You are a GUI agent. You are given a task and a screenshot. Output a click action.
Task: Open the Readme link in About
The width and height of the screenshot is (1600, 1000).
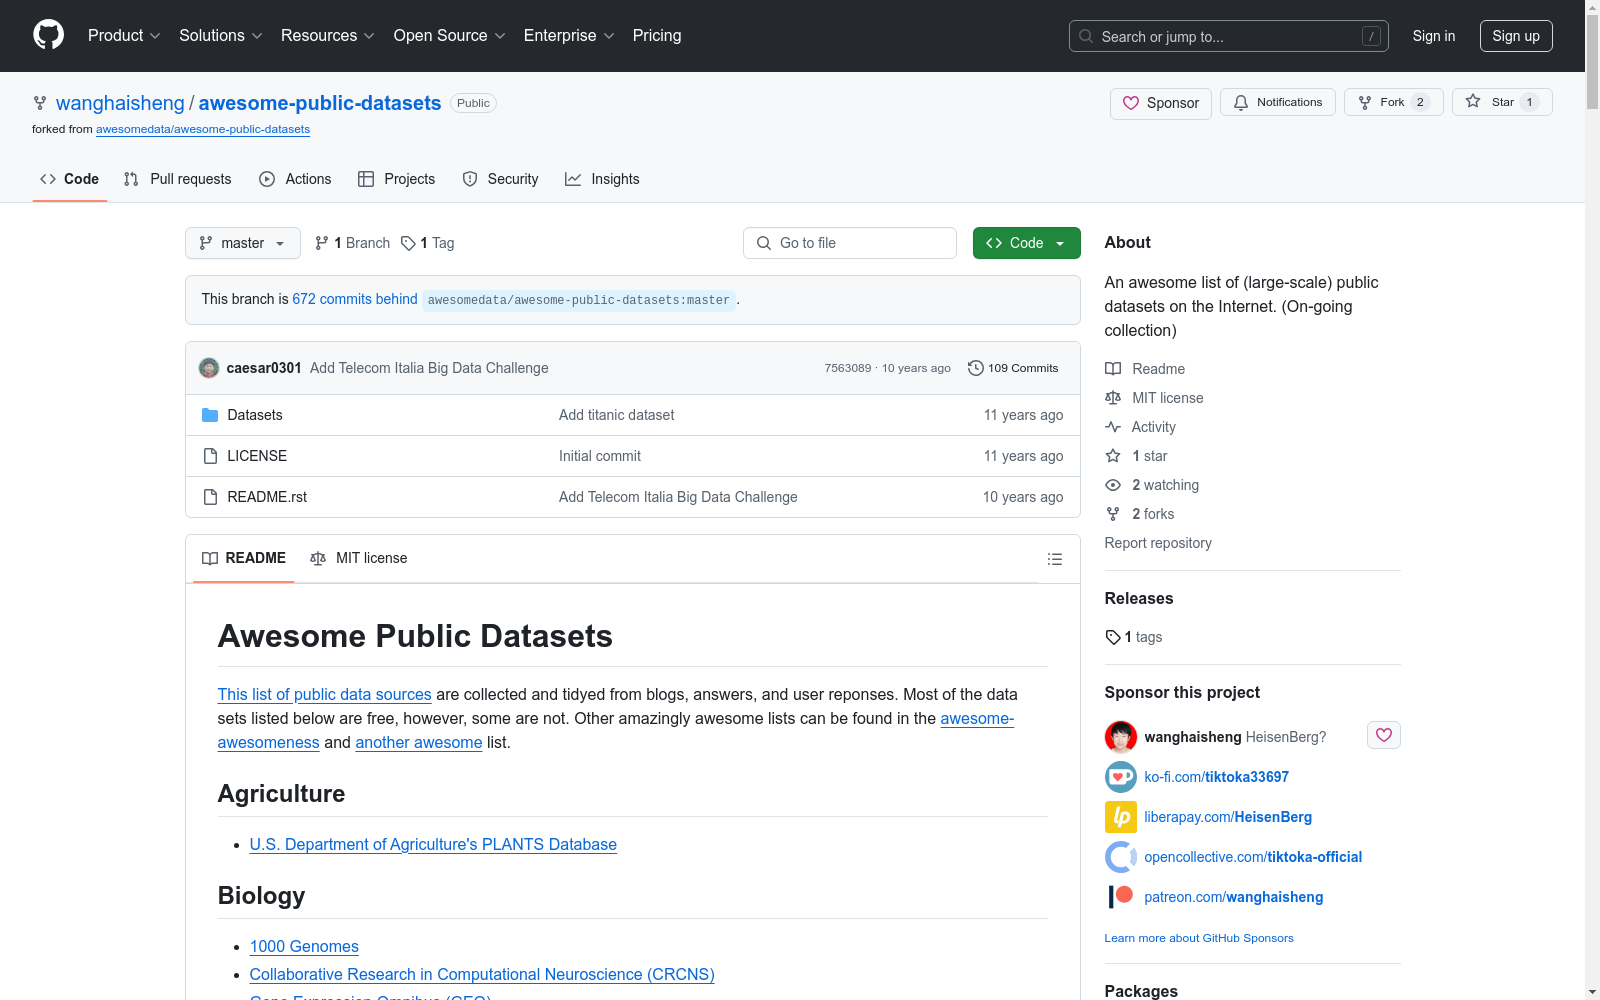[x=1145, y=369]
